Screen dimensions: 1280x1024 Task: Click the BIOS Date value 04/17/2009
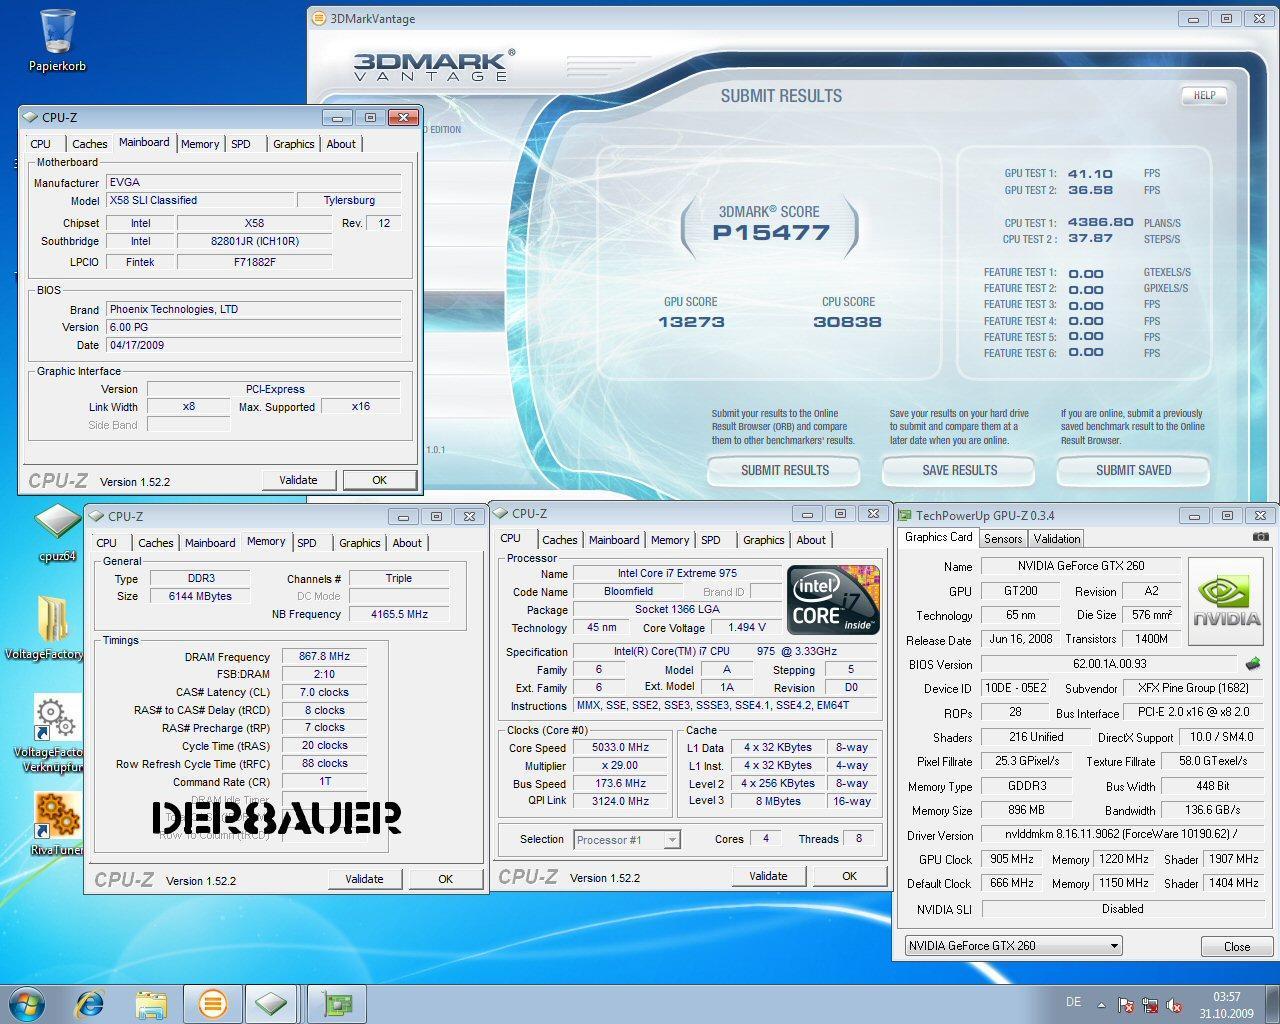click(253, 345)
